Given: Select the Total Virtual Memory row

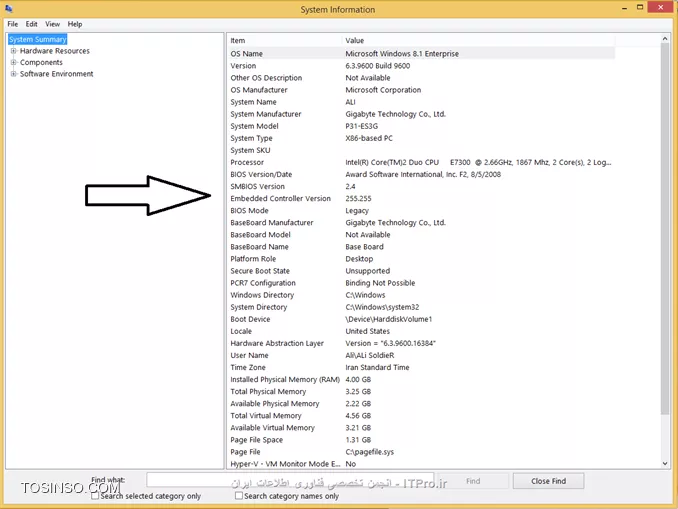Looking at the screenshot, I should [421, 416].
